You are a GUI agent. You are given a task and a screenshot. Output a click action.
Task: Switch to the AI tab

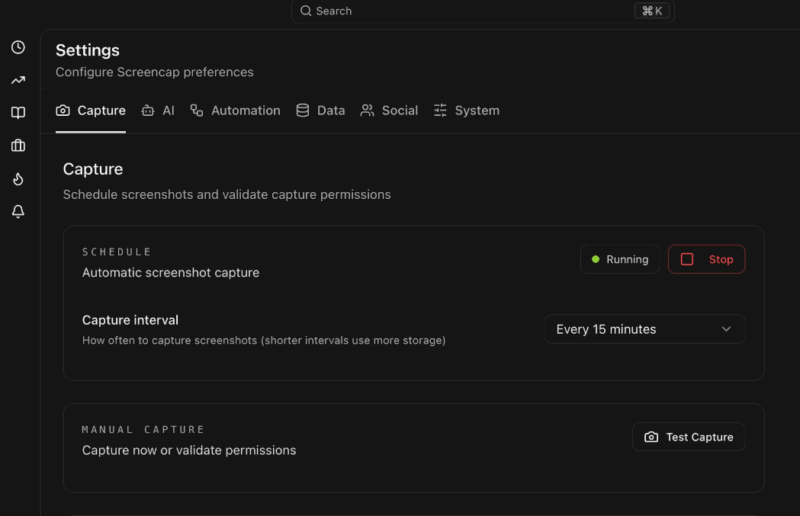pyautogui.click(x=158, y=111)
